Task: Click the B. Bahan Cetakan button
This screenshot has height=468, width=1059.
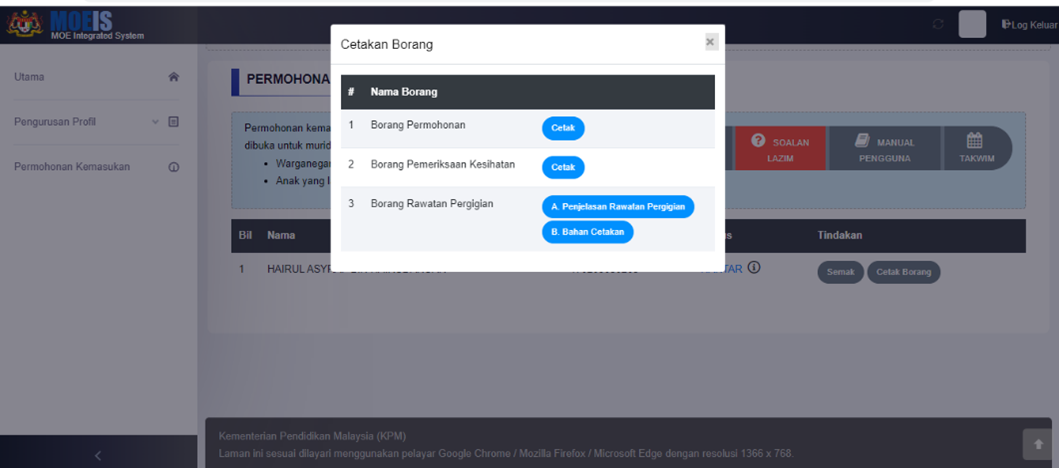Action: (x=587, y=232)
